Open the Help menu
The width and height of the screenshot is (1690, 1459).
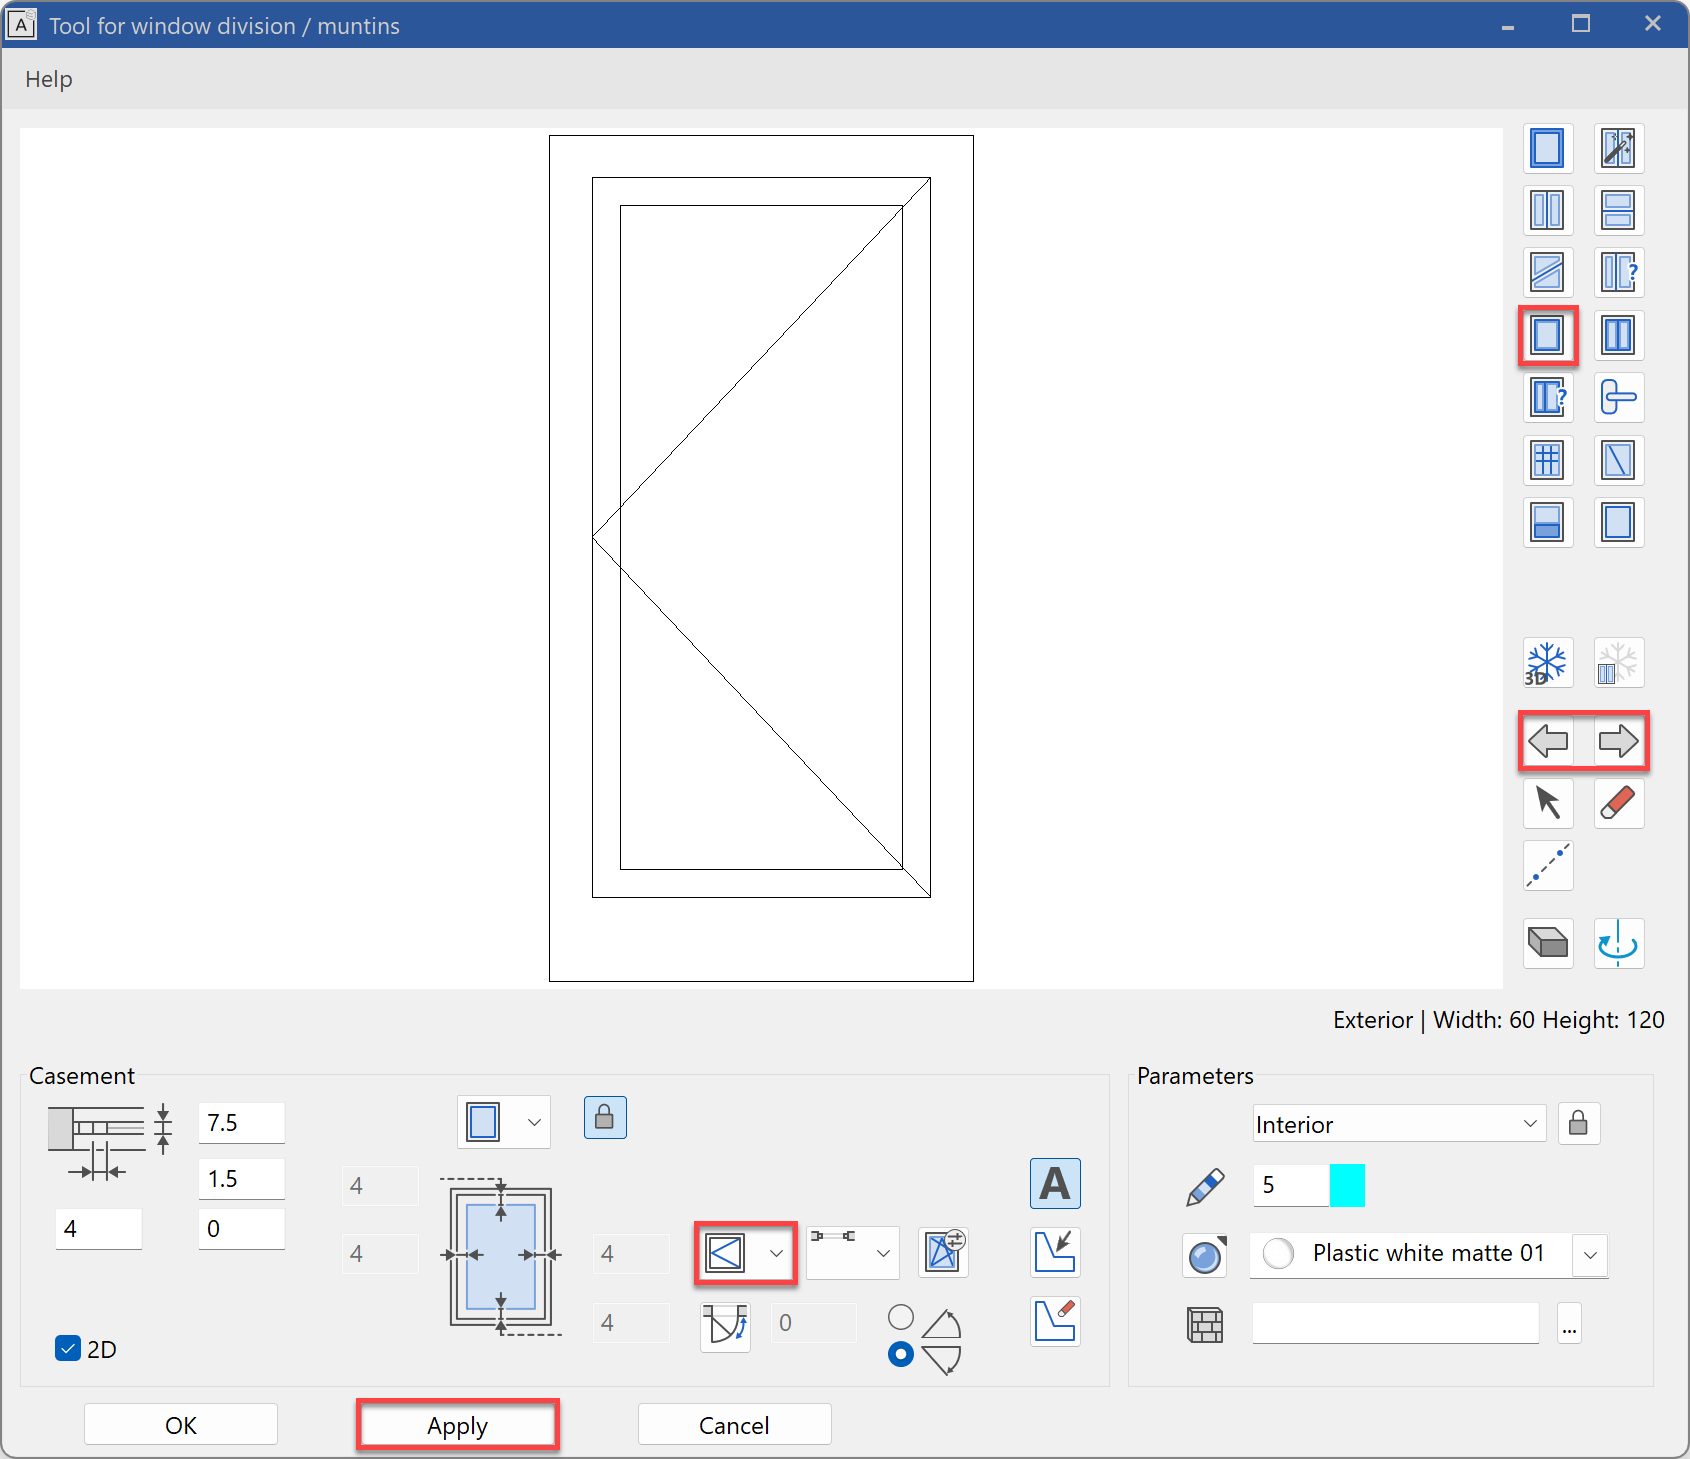[x=49, y=79]
